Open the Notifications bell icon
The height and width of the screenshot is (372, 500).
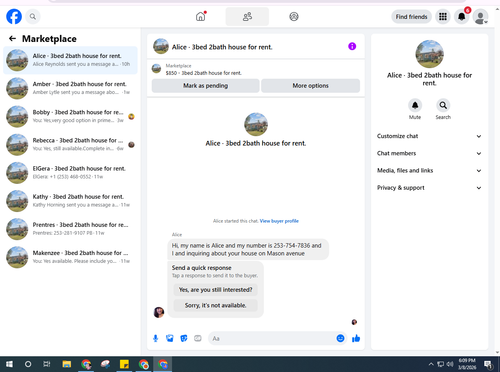[461, 16]
